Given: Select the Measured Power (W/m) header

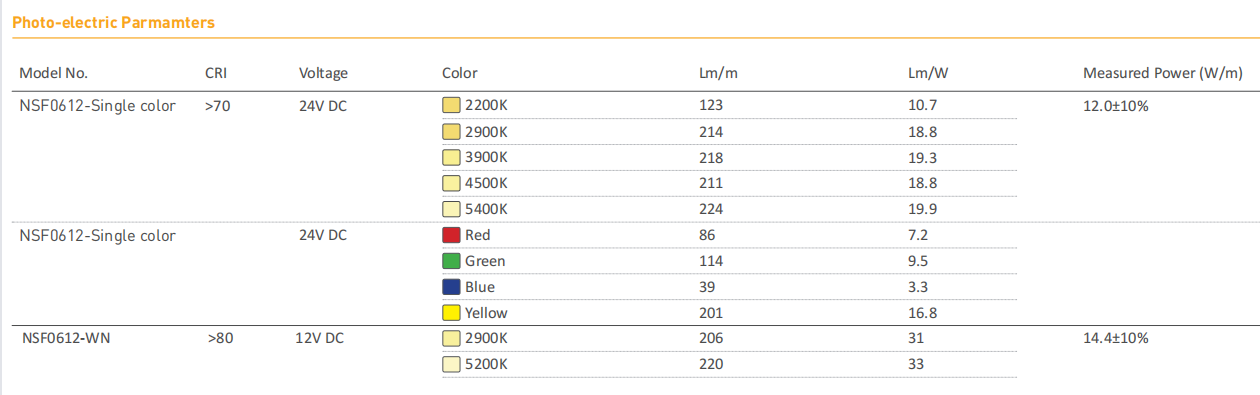Looking at the screenshot, I should 1163,73.
